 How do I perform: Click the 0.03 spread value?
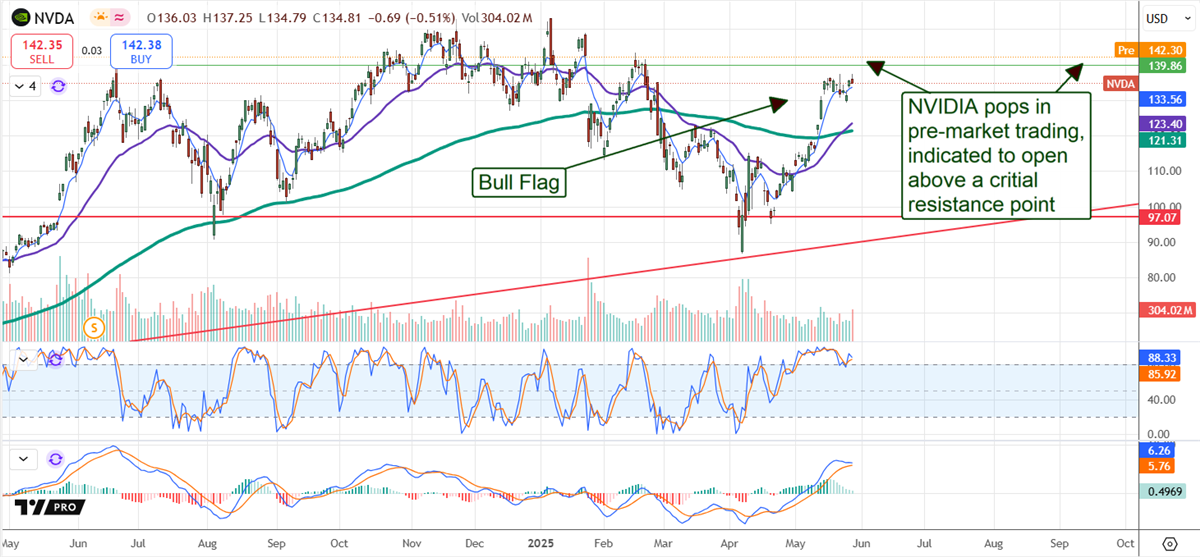point(92,50)
